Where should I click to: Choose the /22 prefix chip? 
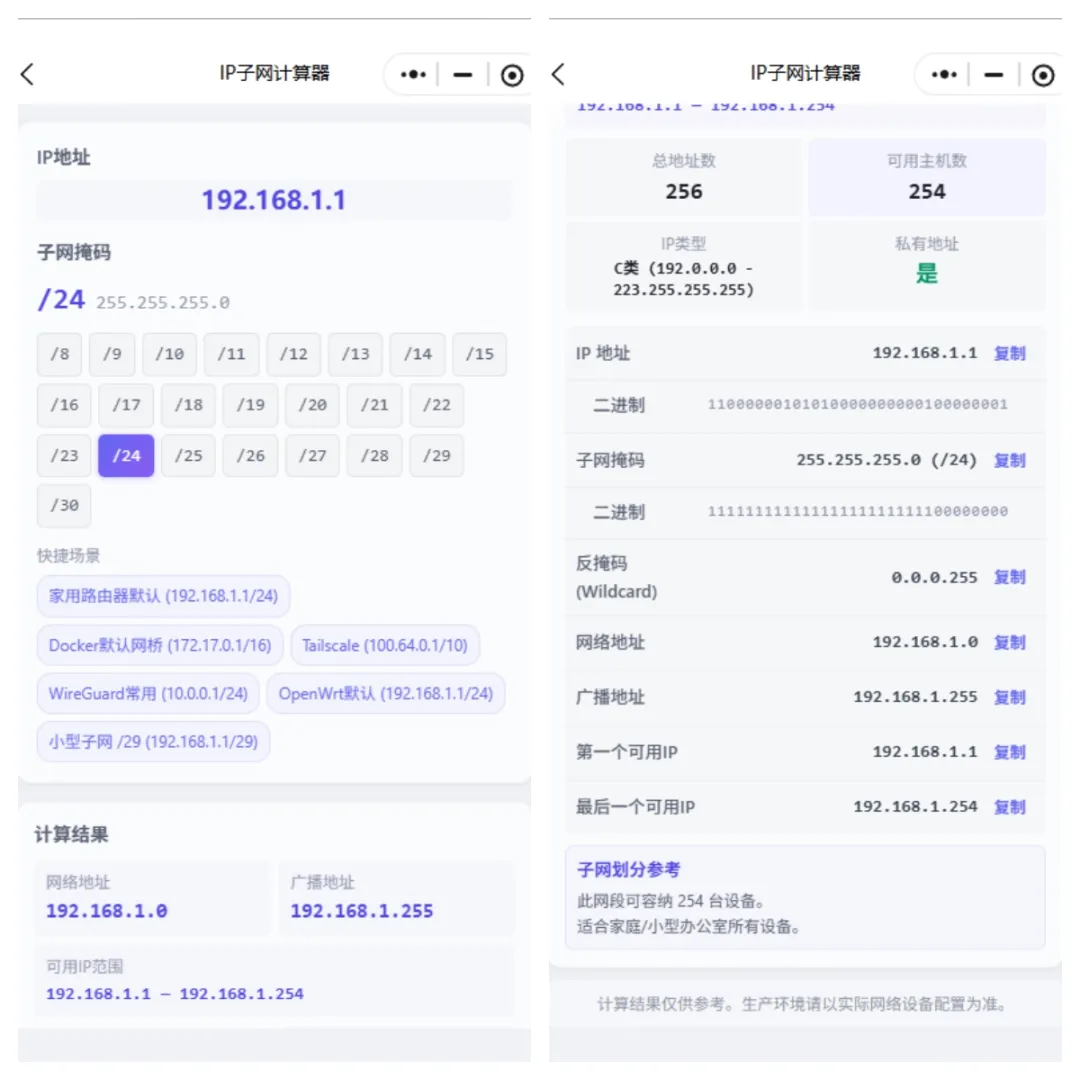437,405
